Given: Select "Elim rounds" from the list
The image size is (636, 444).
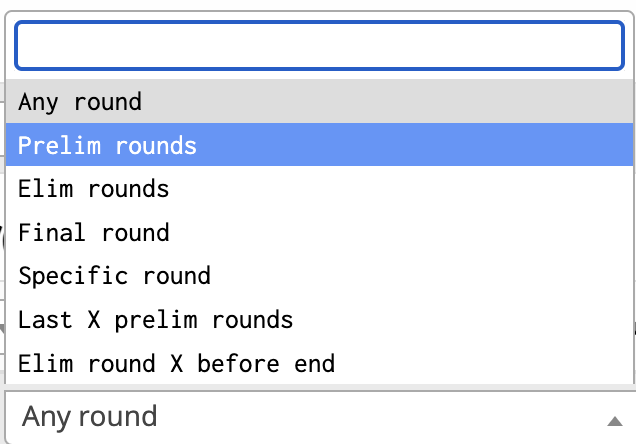Looking at the screenshot, I should (x=319, y=189).
